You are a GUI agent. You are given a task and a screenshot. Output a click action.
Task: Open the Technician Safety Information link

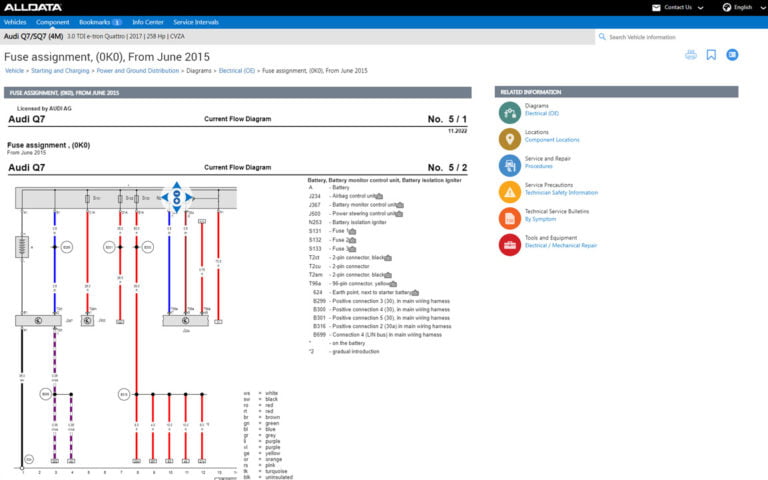tap(561, 192)
